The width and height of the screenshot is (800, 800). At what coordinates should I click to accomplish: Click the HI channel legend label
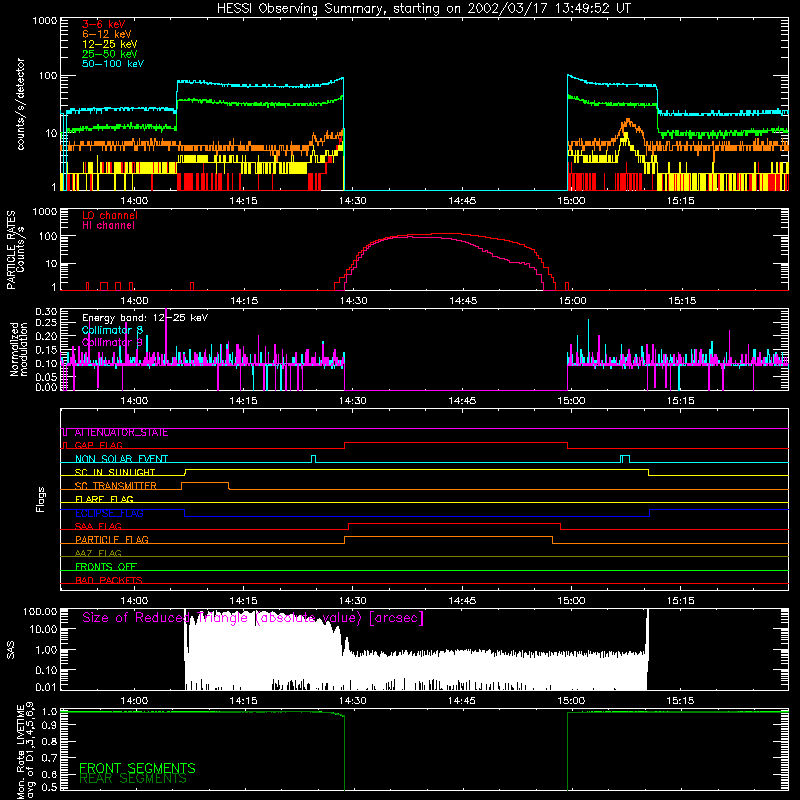[108, 225]
